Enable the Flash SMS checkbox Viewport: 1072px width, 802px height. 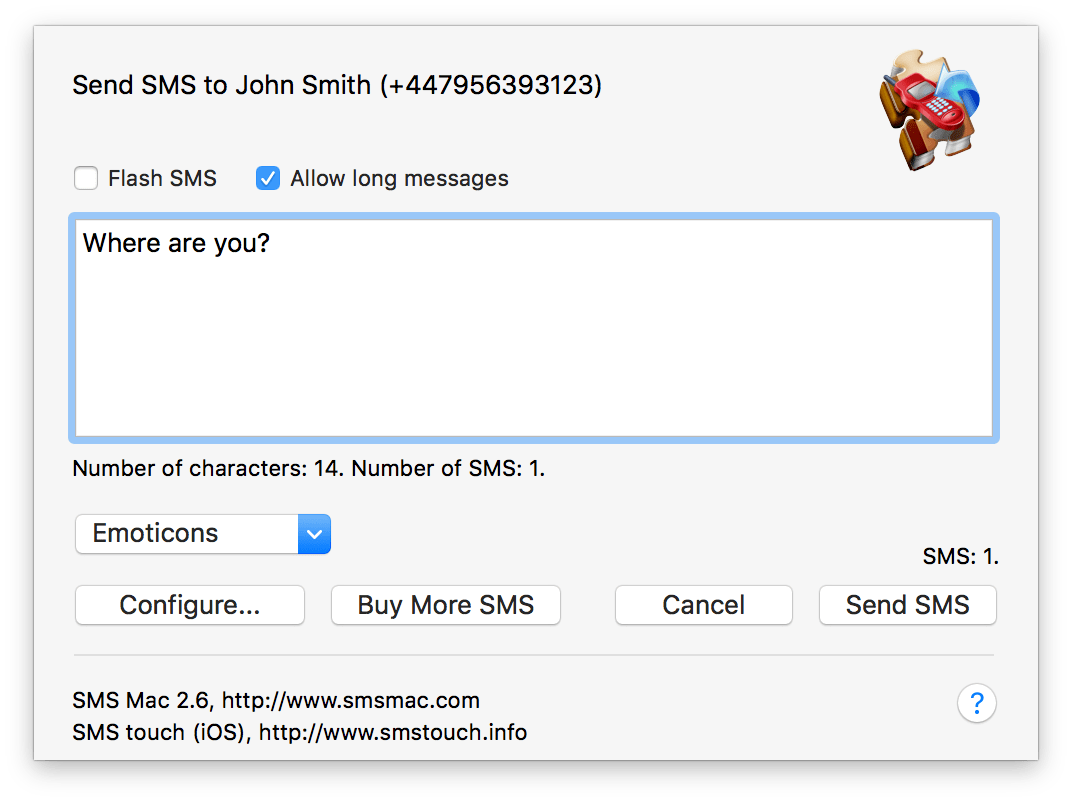pyautogui.click(x=86, y=178)
